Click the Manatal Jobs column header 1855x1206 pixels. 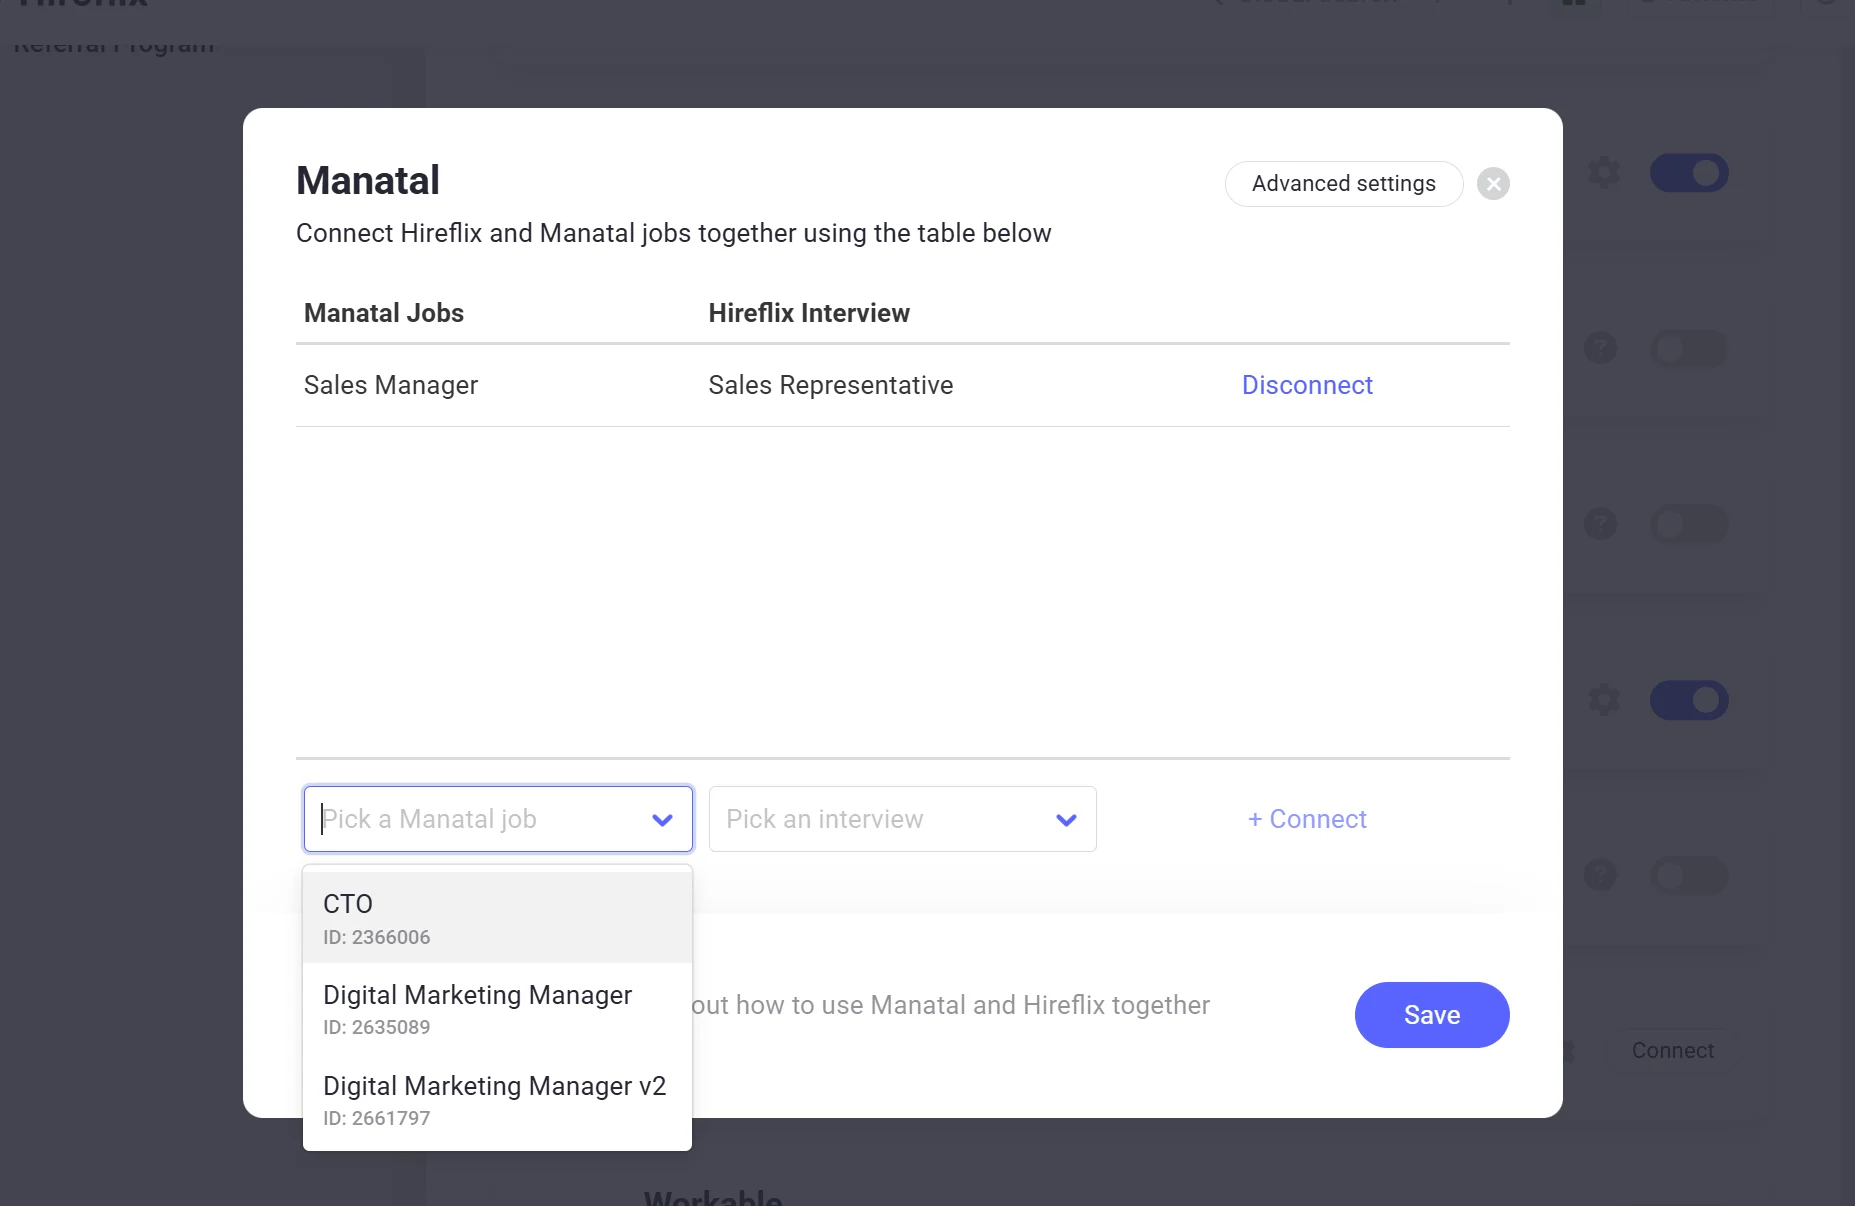pyautogui.click(x=384, y=313)
